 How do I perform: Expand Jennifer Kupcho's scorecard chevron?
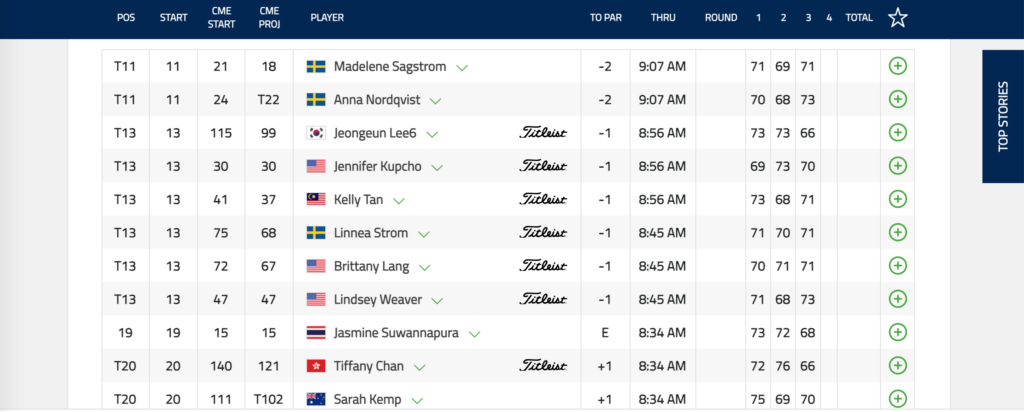437,168
